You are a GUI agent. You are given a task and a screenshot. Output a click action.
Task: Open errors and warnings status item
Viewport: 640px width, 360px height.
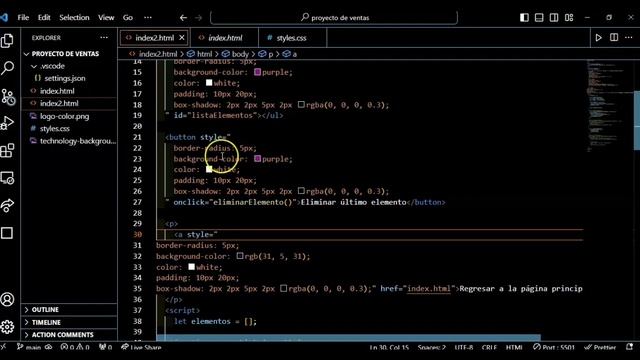[75, 347]
